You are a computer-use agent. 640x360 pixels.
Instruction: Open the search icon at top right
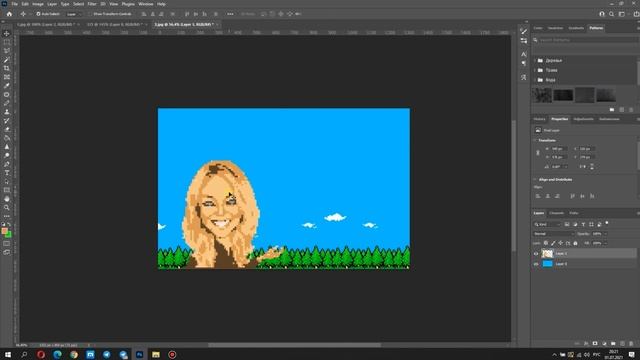point(611,14)
